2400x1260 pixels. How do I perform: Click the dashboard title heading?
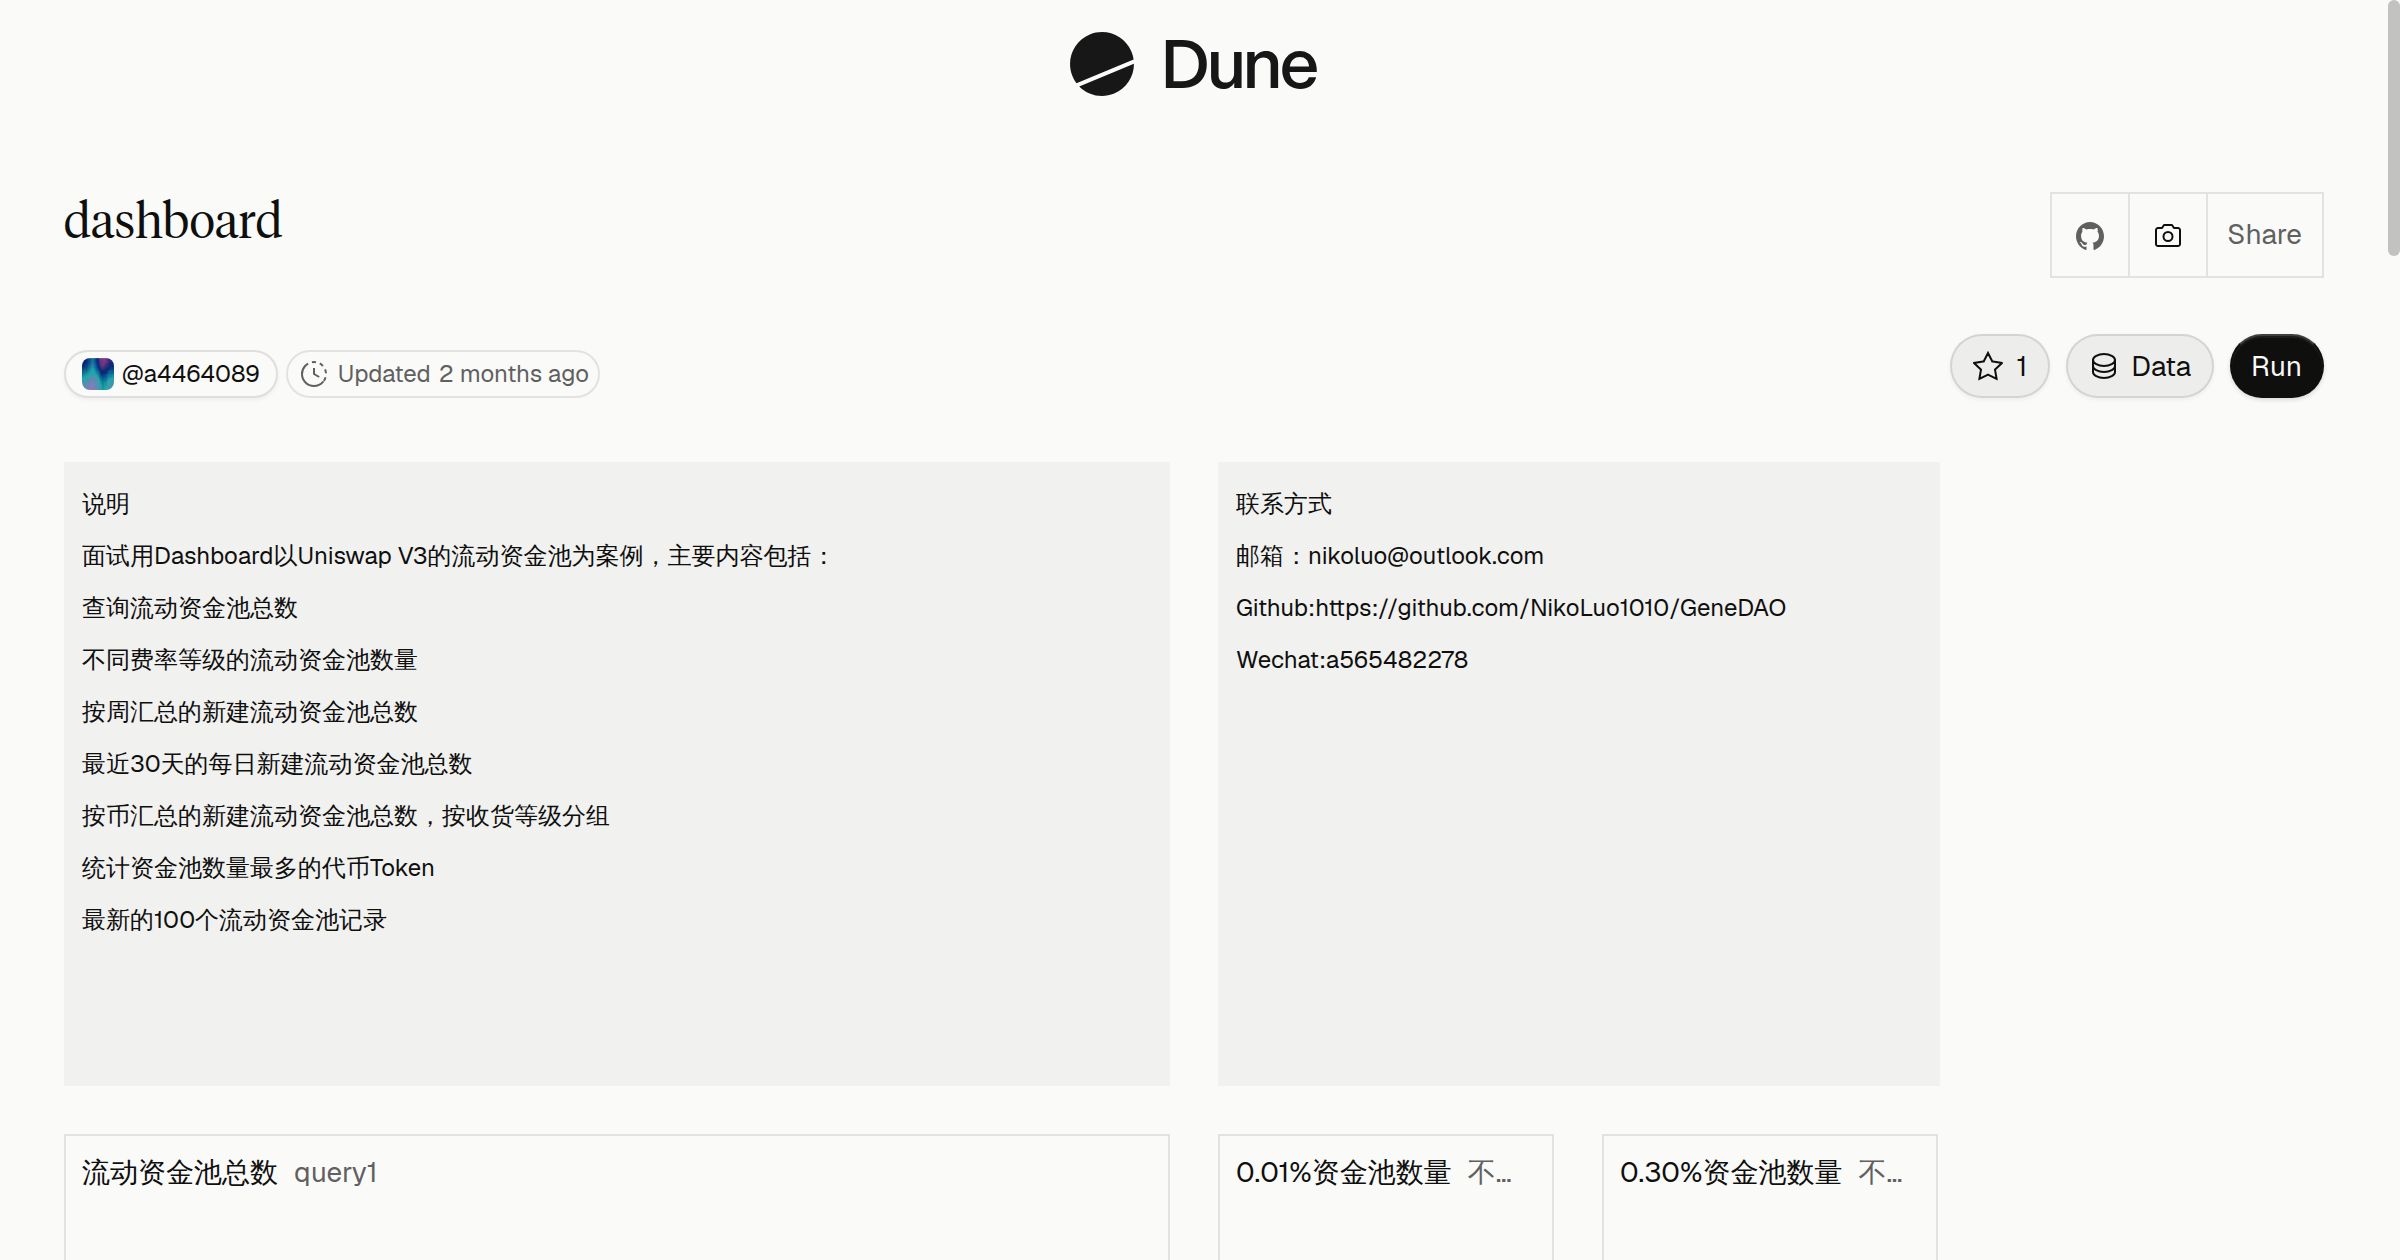tap(173, 220)
